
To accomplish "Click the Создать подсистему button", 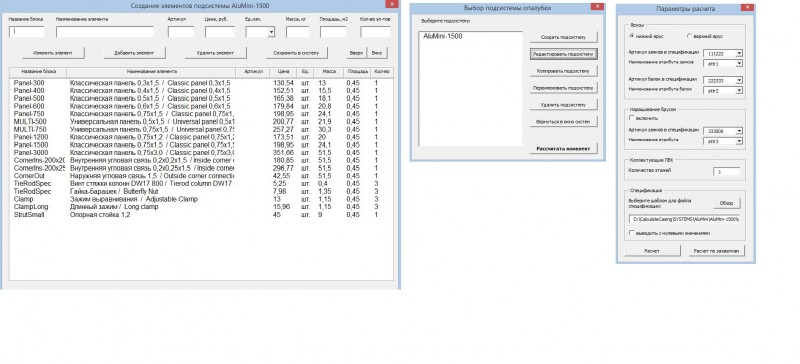I will tap(563, 37).
